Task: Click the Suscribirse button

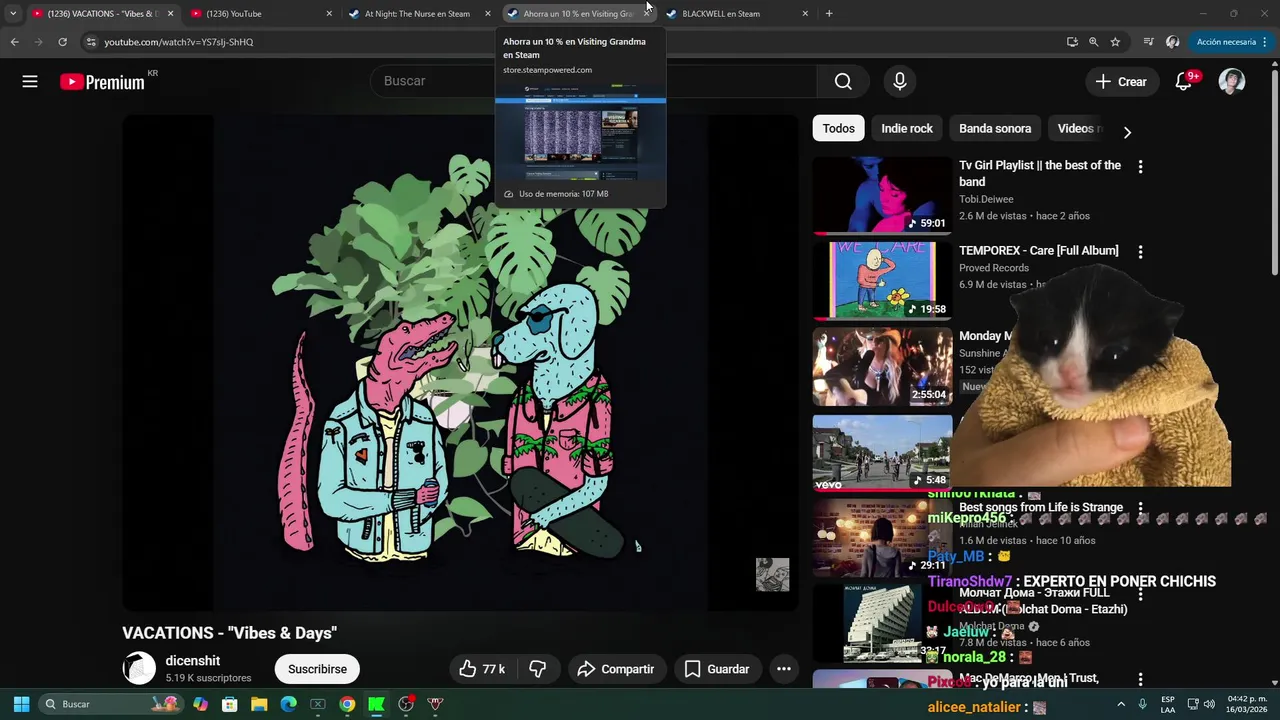Action: coord(317,669)
